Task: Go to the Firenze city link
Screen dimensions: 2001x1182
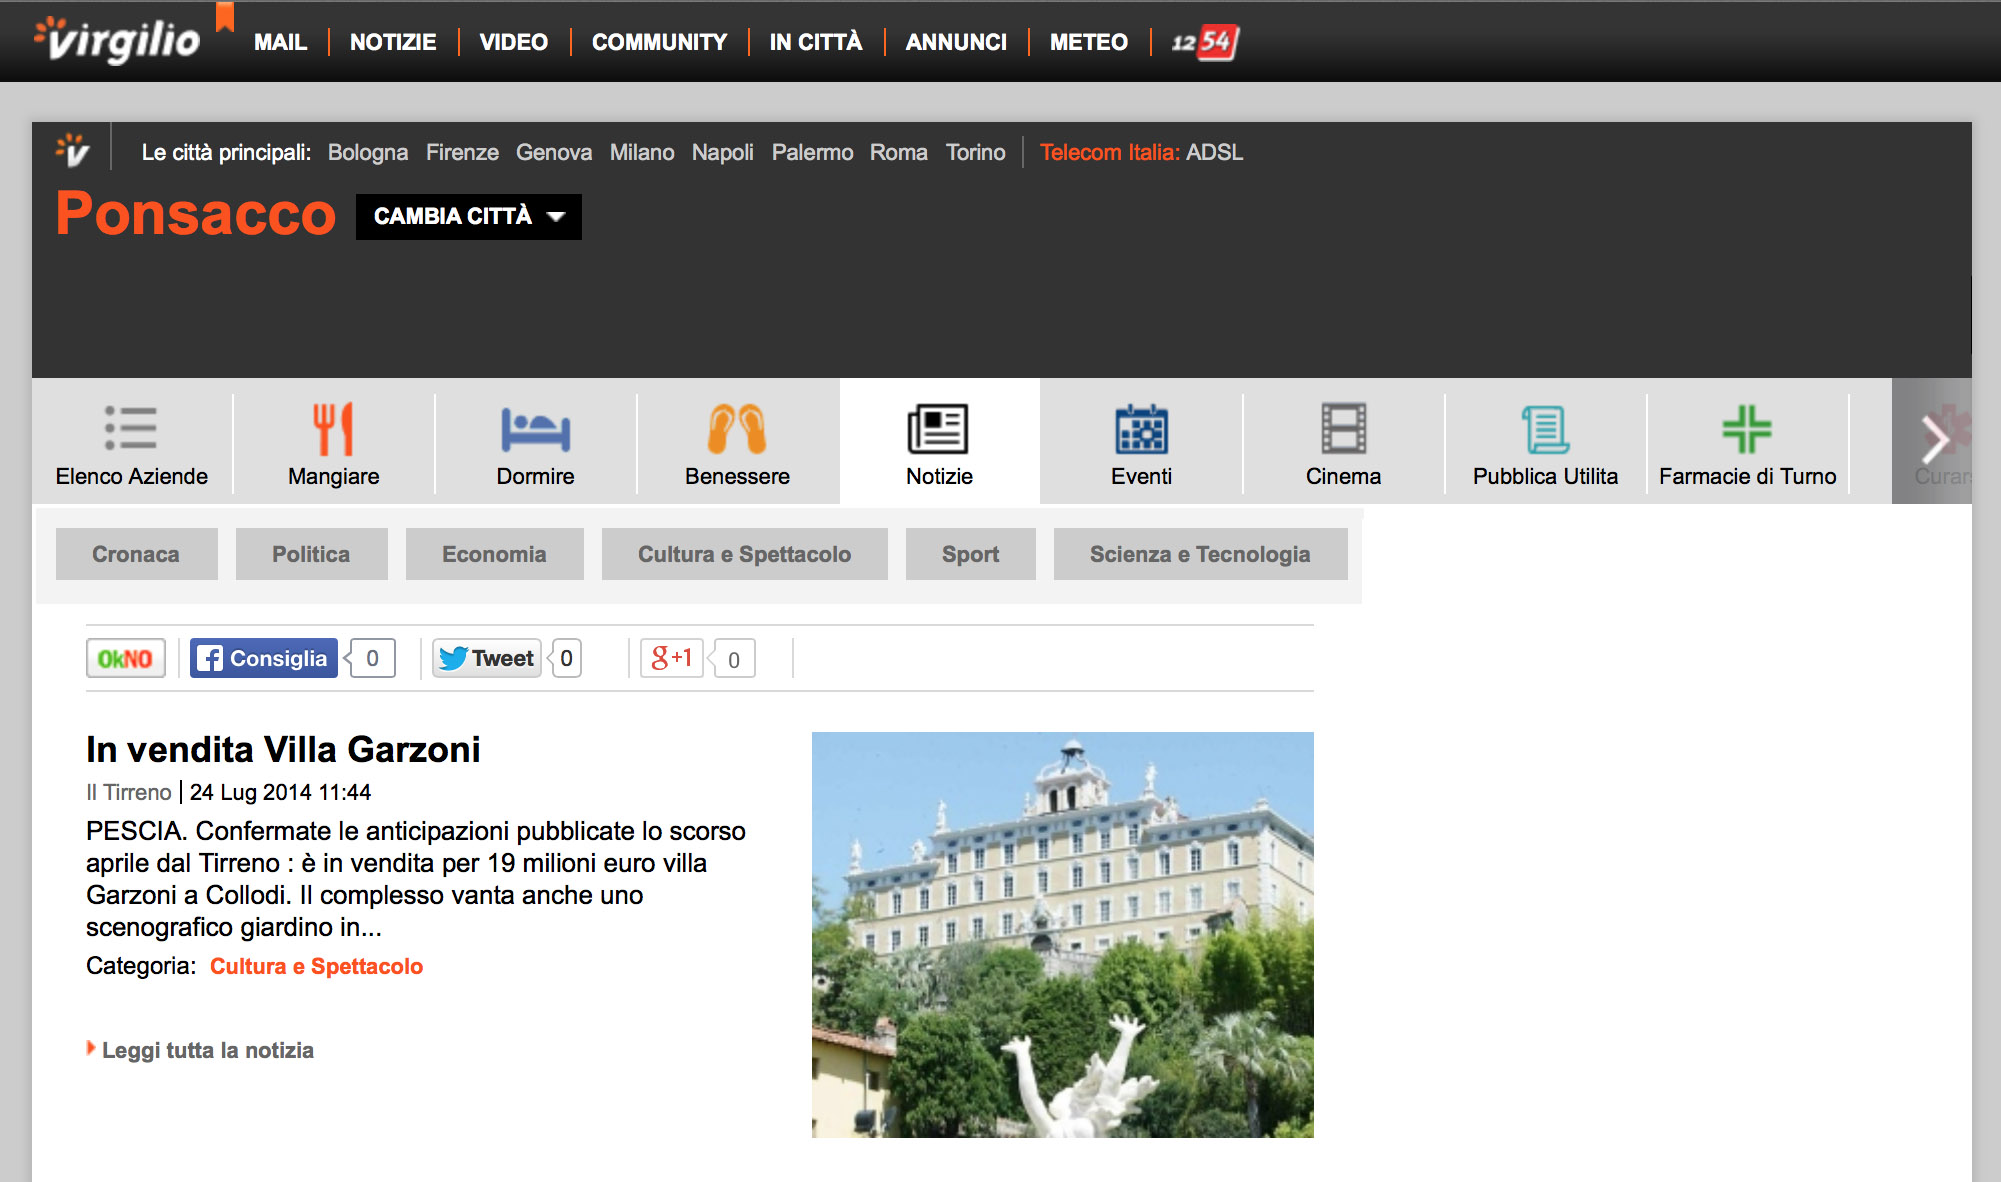Action: tap(462, 152)
